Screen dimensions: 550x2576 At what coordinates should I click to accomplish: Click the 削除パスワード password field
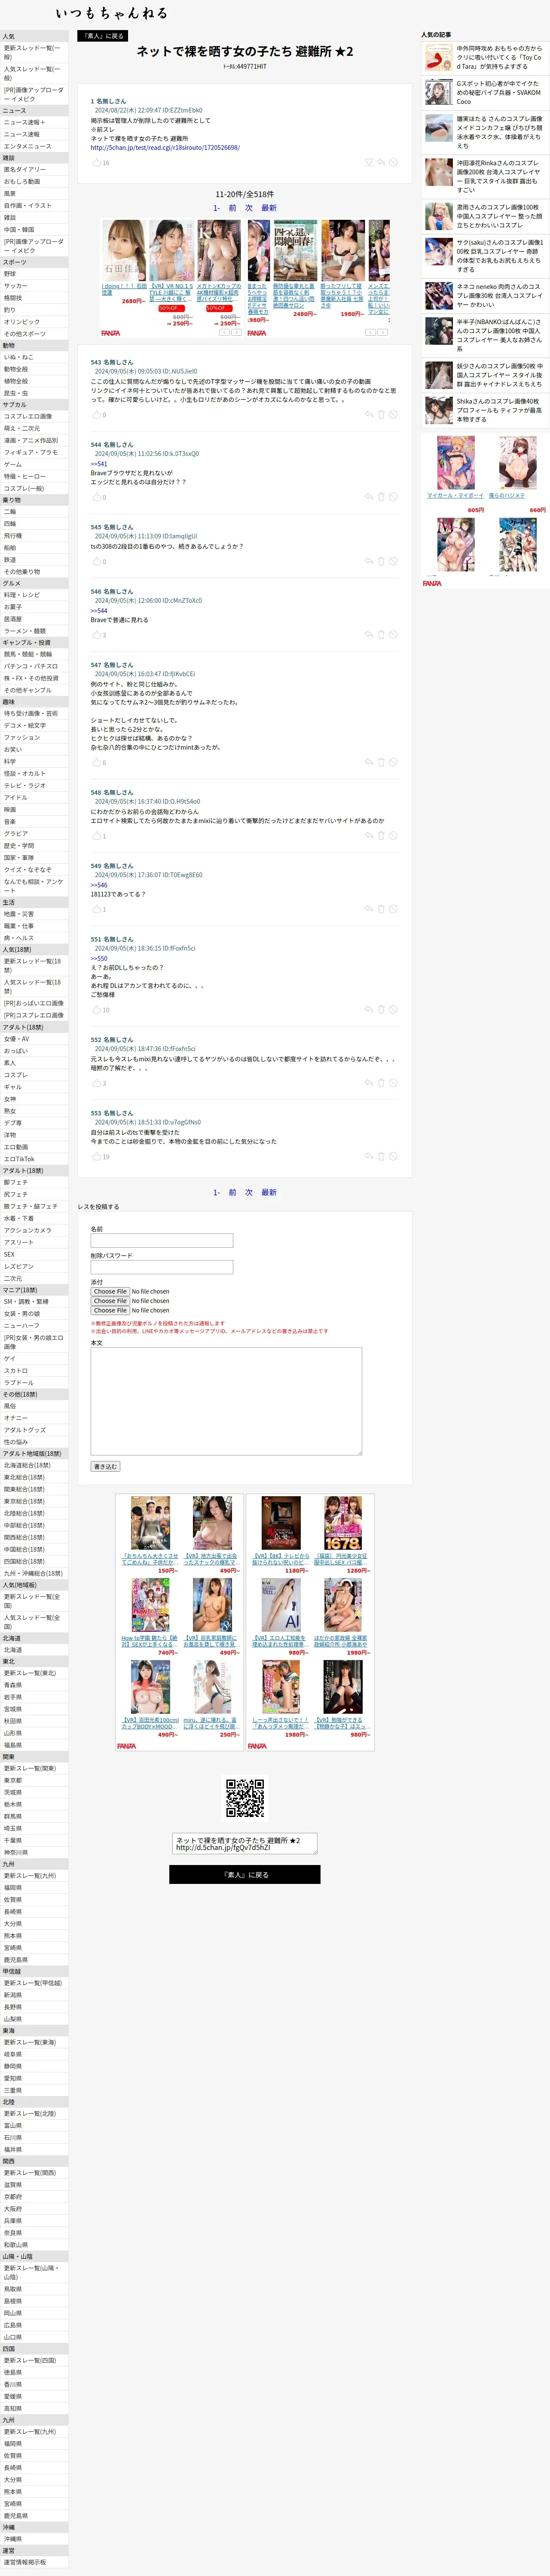point(162,1266)
